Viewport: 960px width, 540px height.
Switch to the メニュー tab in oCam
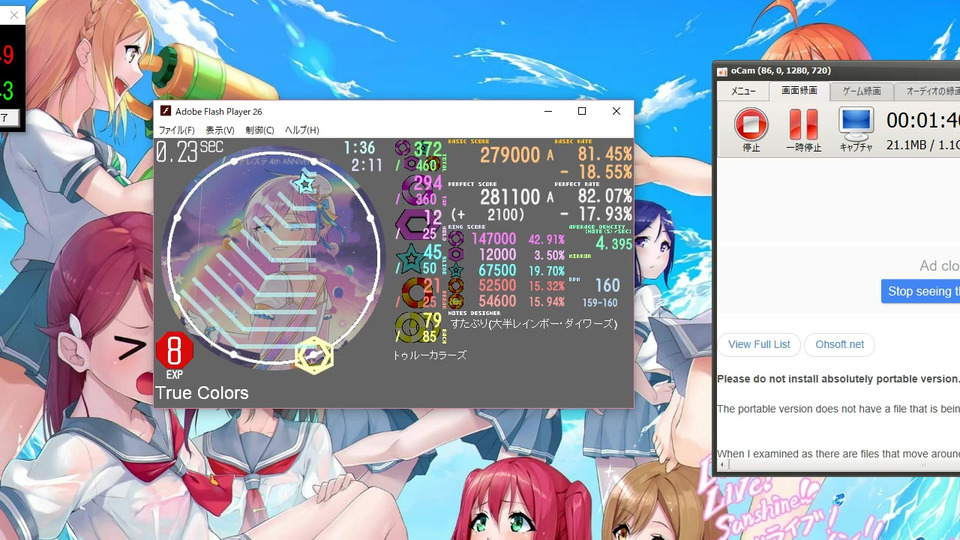click(743, 91)
